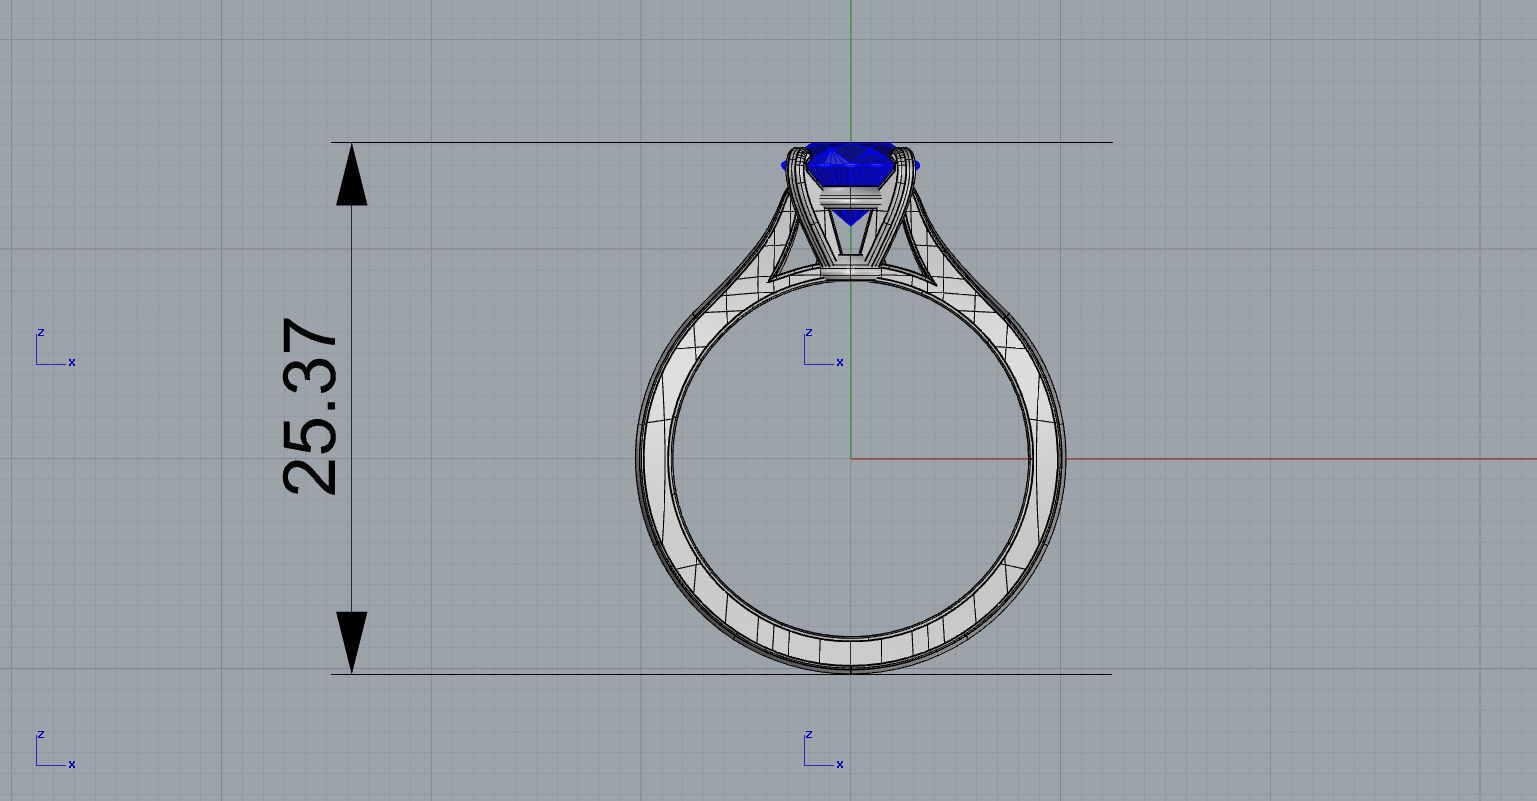This screenshot has height=801, width=1537.
Task: Pick the upper dimension arrowhead
Action: (x=351, y=174)
